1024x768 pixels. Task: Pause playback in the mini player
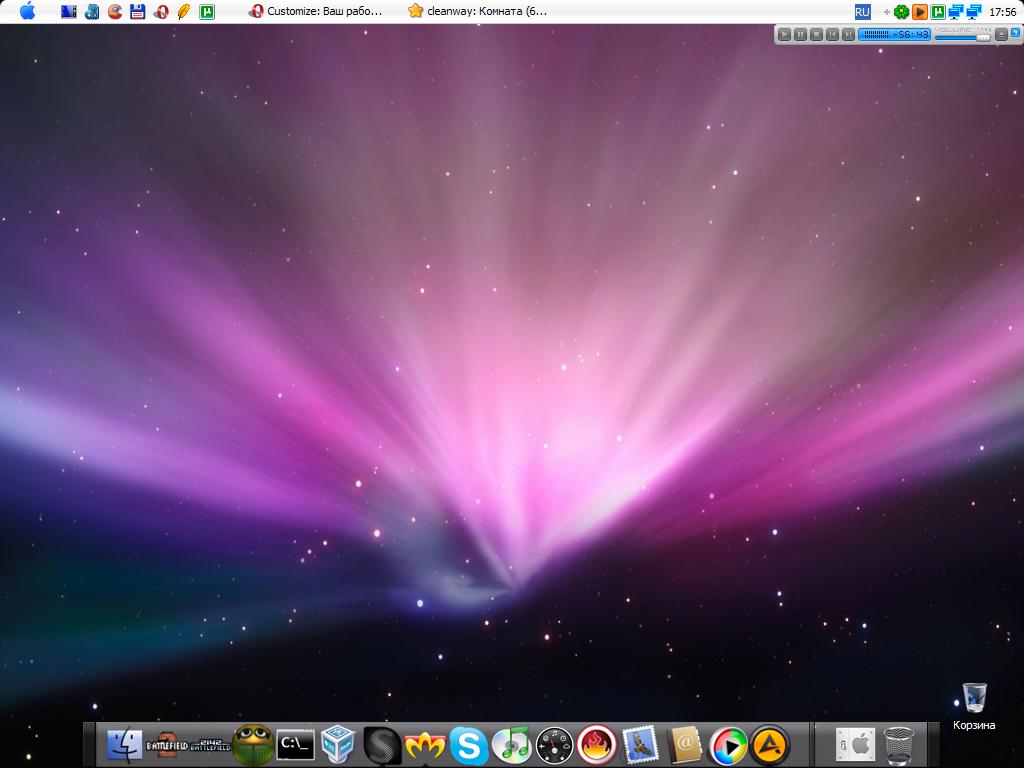coord(800,34)
